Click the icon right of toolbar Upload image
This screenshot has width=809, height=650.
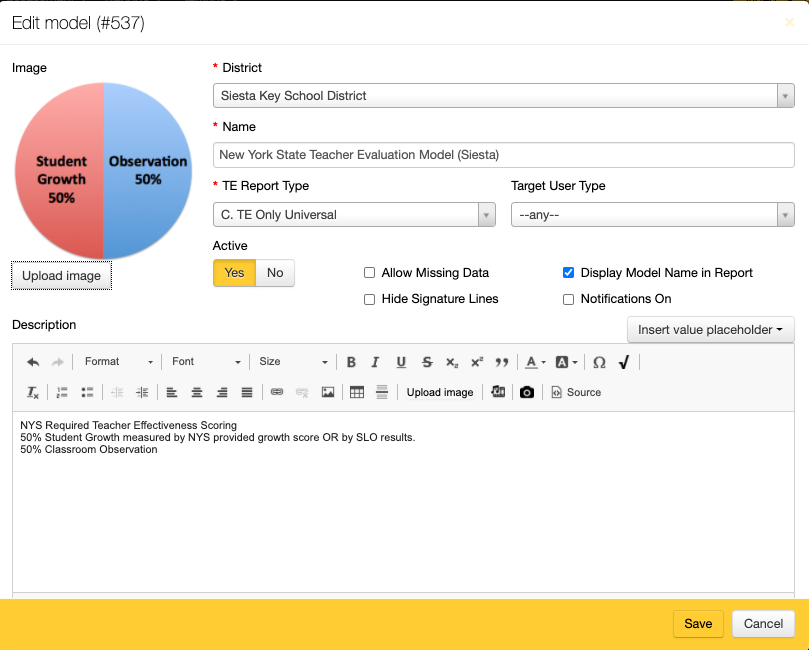(x=498, y=392)
